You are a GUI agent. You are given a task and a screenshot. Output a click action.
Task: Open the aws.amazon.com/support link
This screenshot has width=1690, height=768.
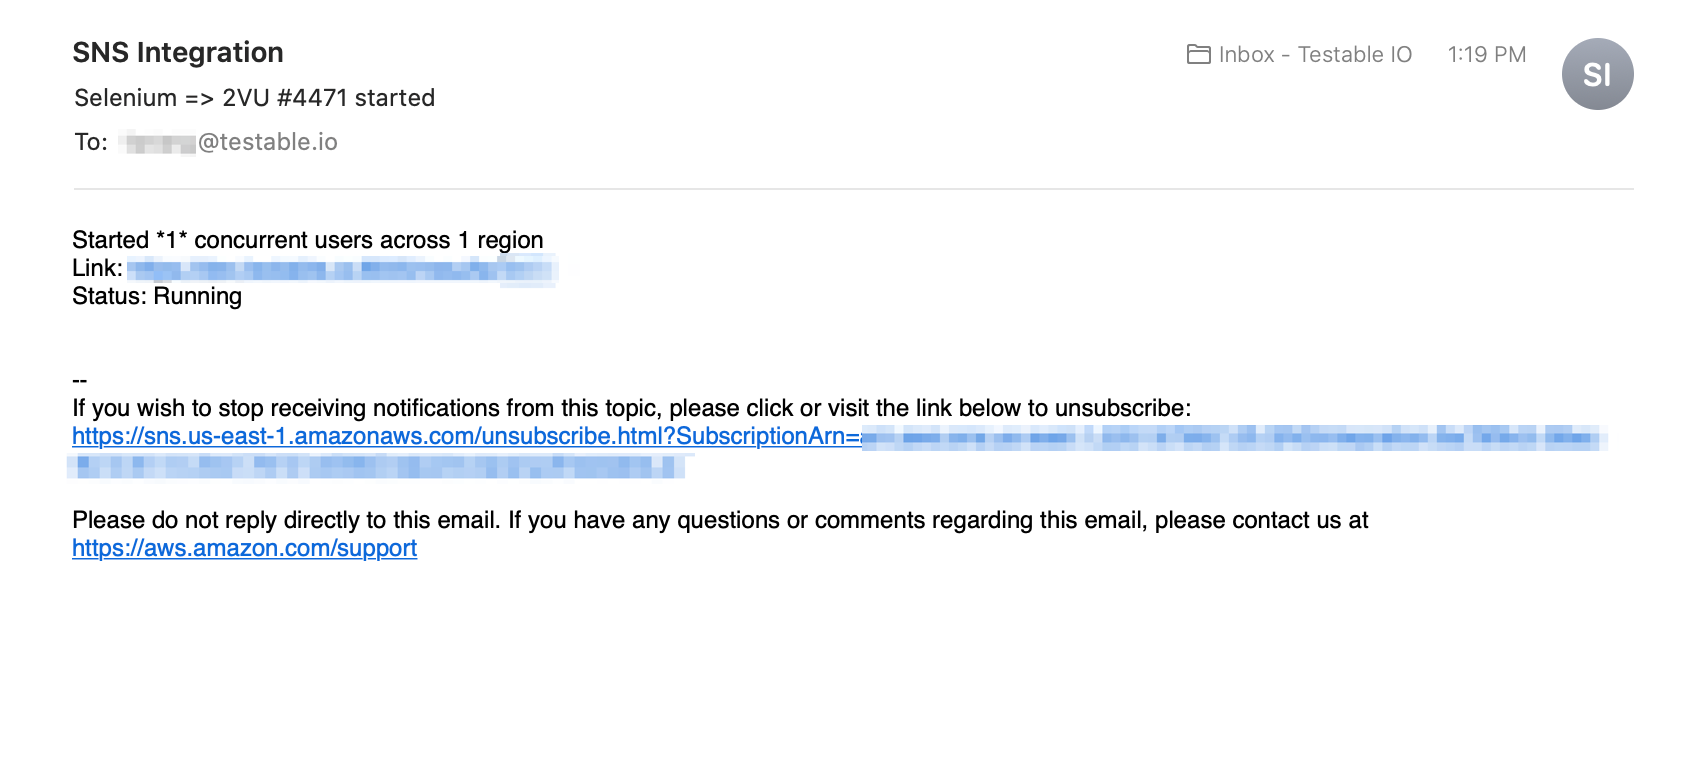pos(244,548)
